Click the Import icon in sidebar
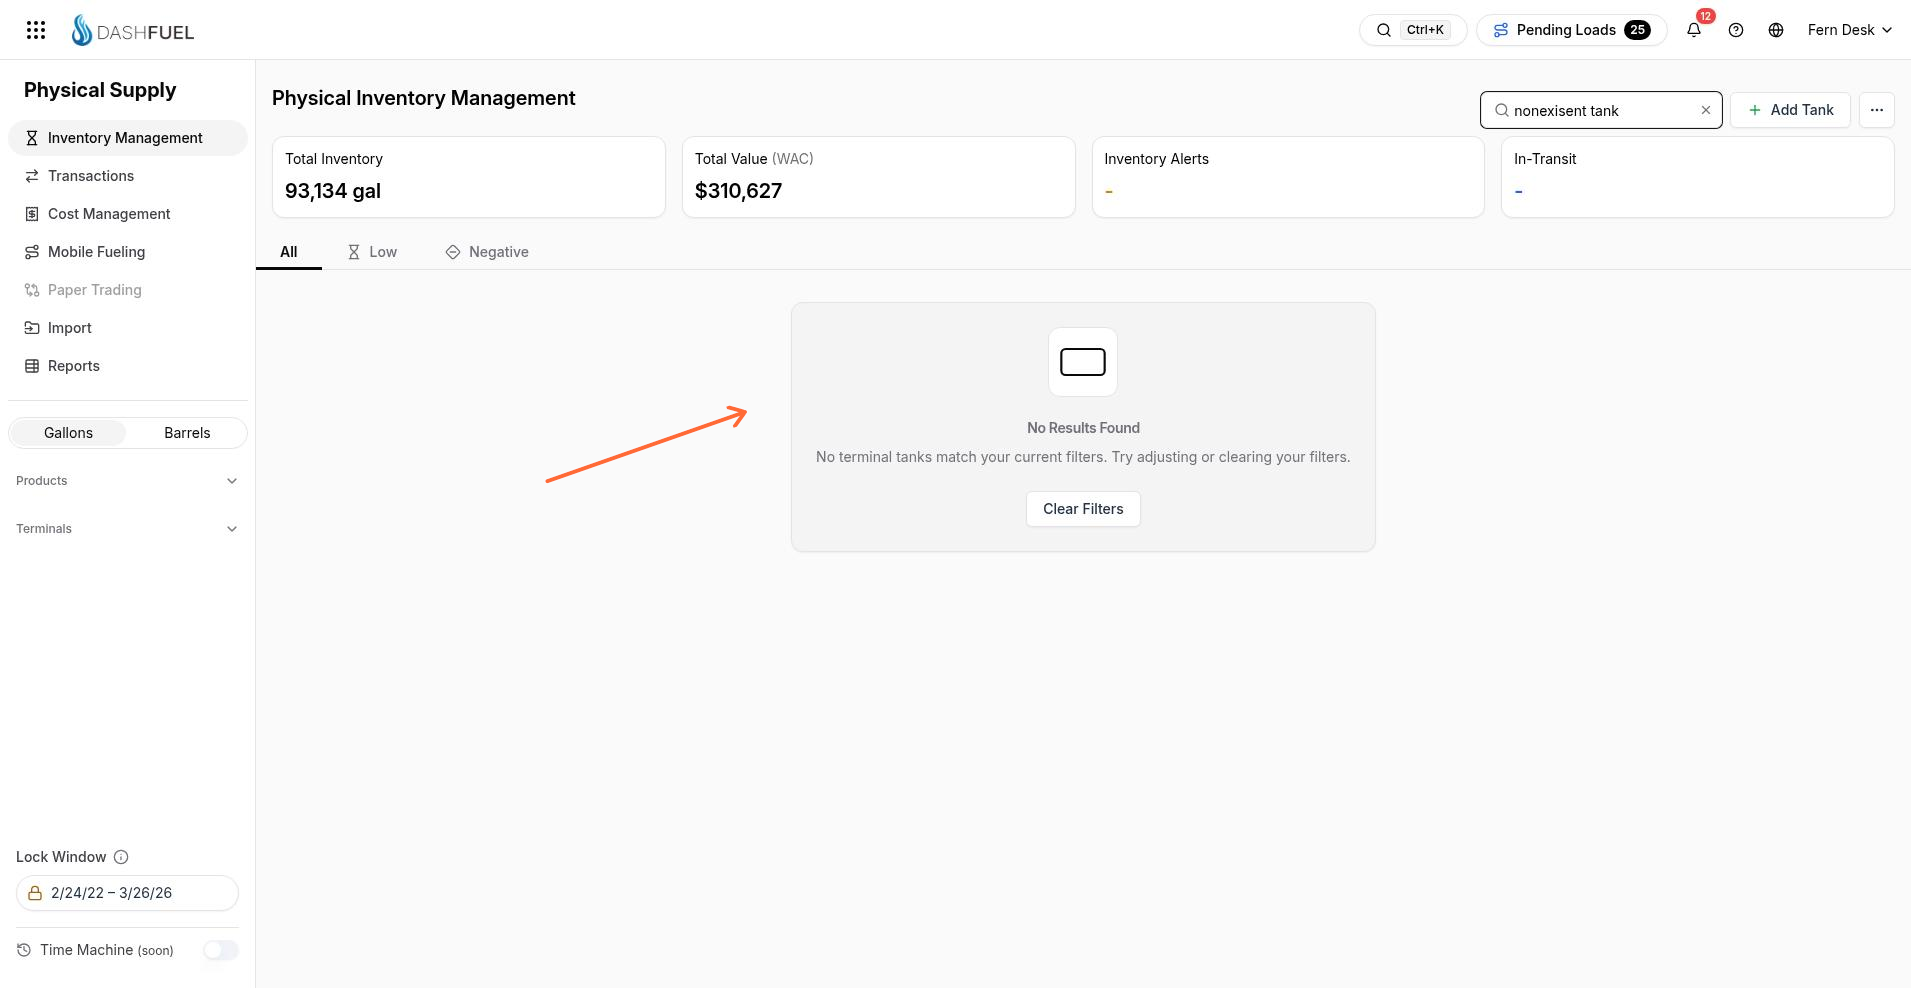1911x988 pixels. (x=32, y=328)
